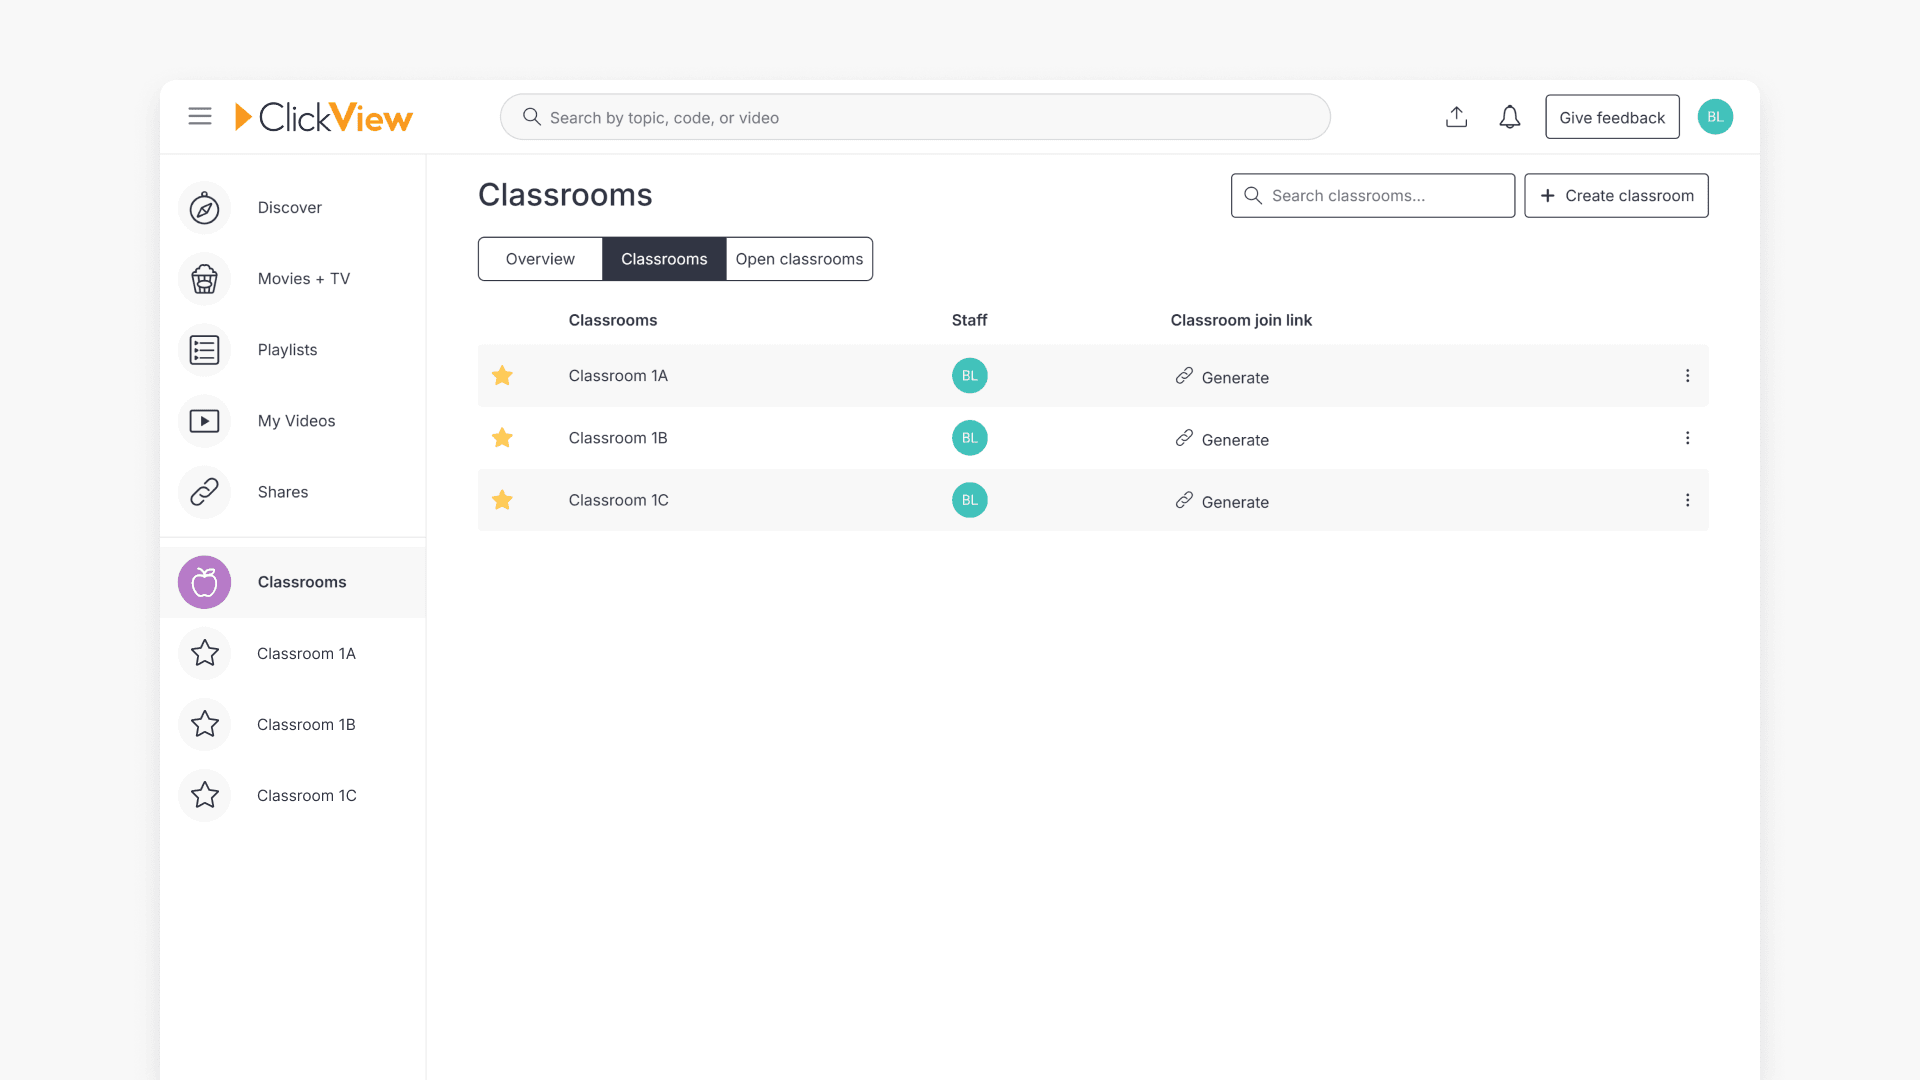
Task: Click the Discover compass icon
Action: click(x=204, y=208)
